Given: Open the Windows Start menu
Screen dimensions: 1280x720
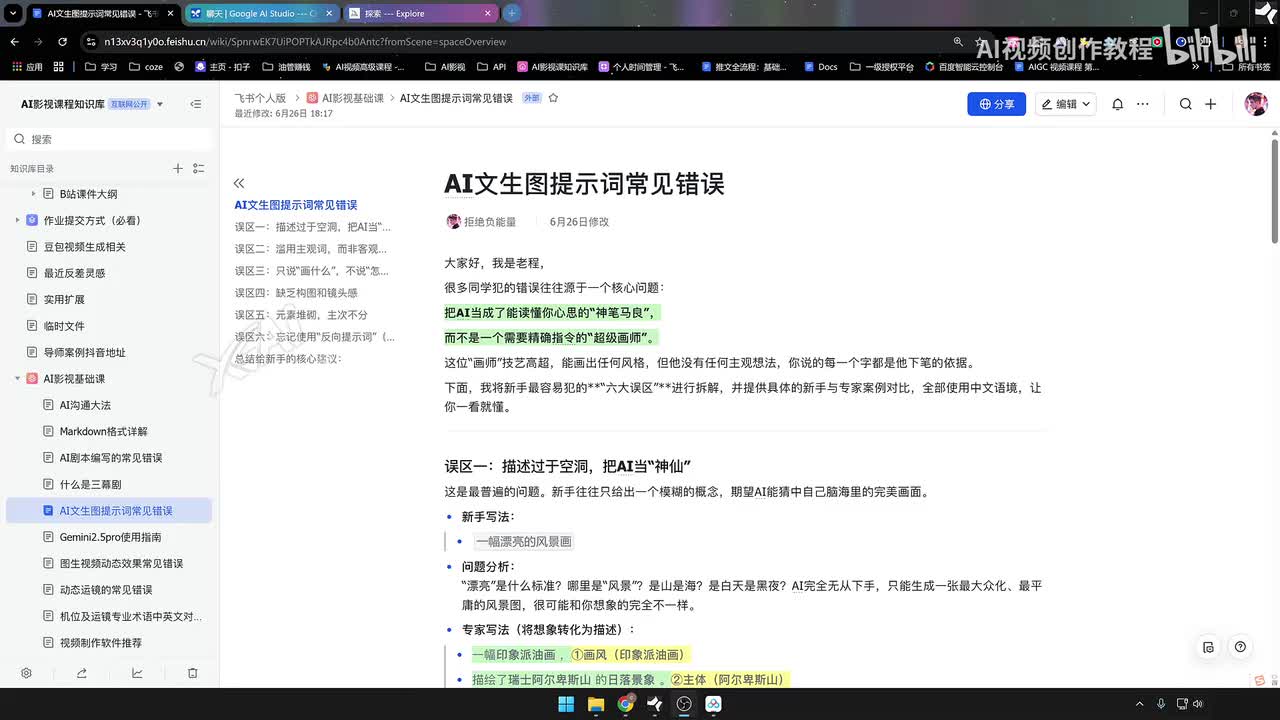Looking at the screenshot, I should click(x=566, y=704).
